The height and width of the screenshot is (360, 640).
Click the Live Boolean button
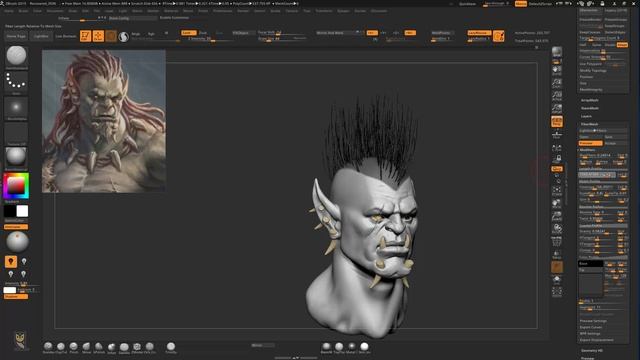click(66, 36)
